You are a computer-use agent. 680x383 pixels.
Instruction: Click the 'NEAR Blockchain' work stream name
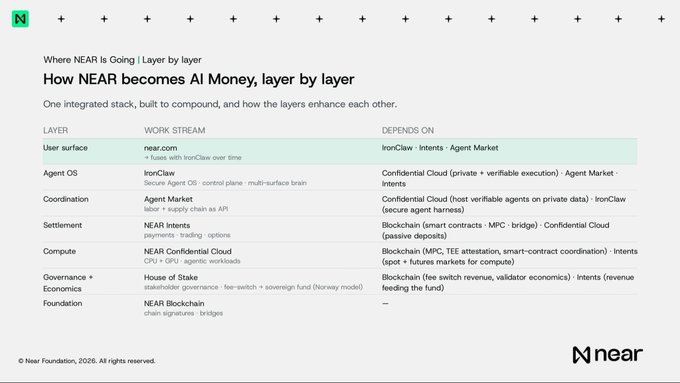click(174, 304)
